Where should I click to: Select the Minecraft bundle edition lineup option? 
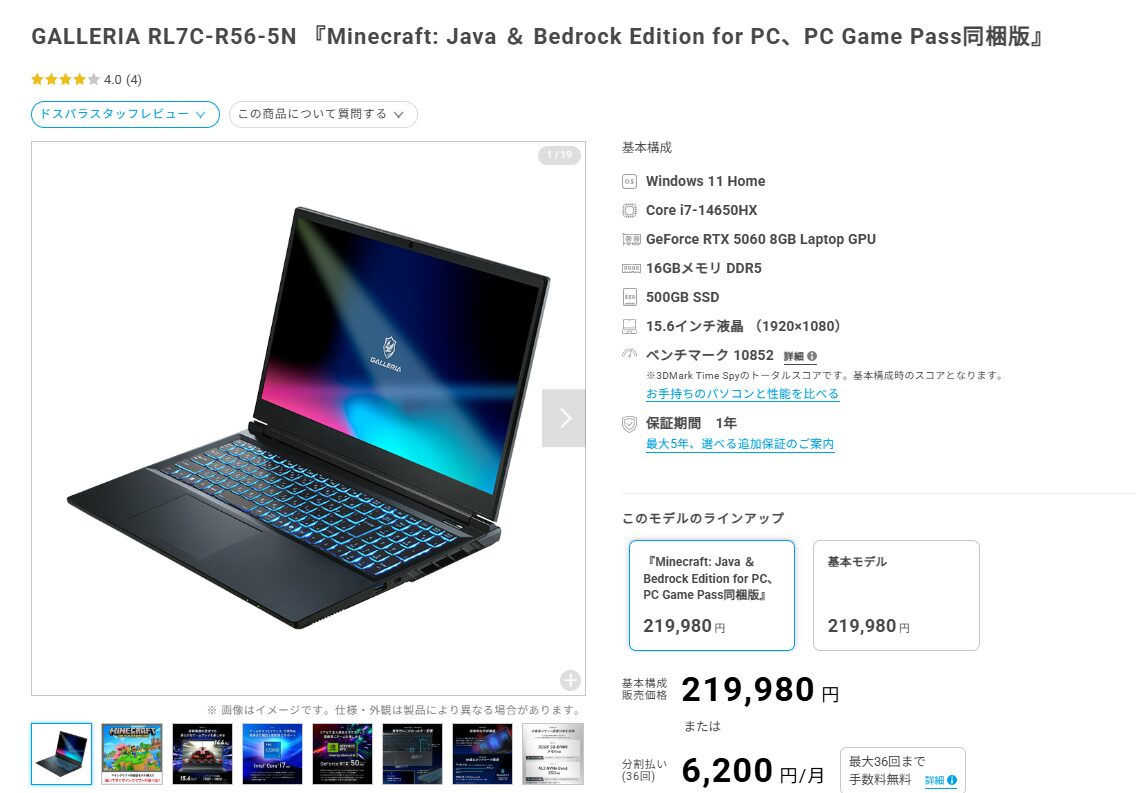click(711, 595)
